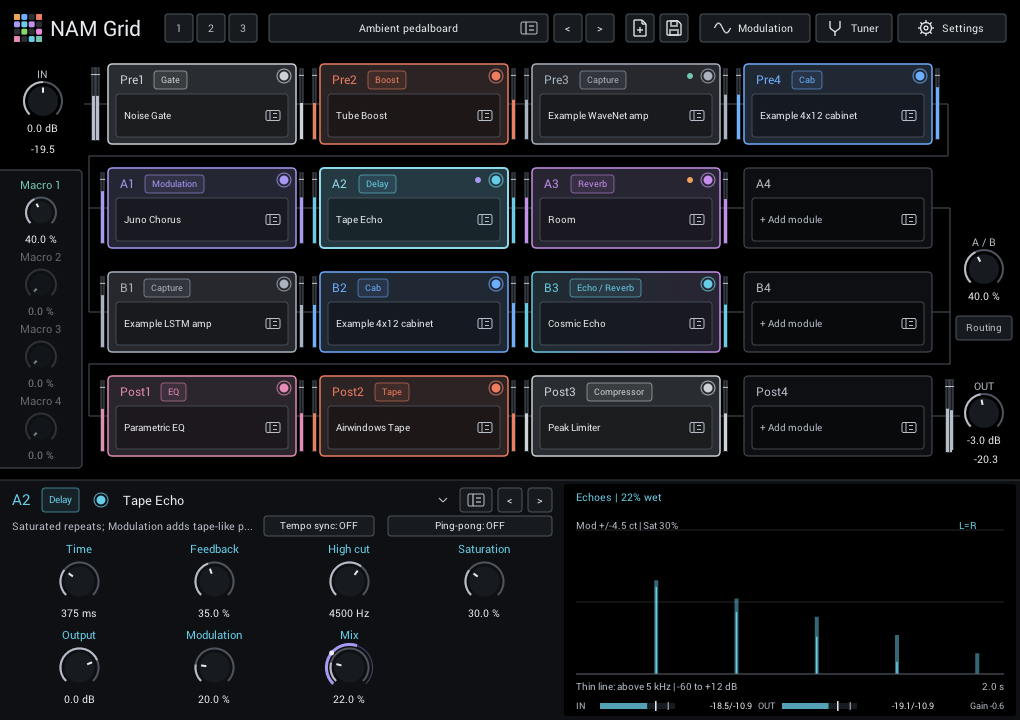
Task: Toggle Pre3 Capture power button
Action: pos(708,76)
